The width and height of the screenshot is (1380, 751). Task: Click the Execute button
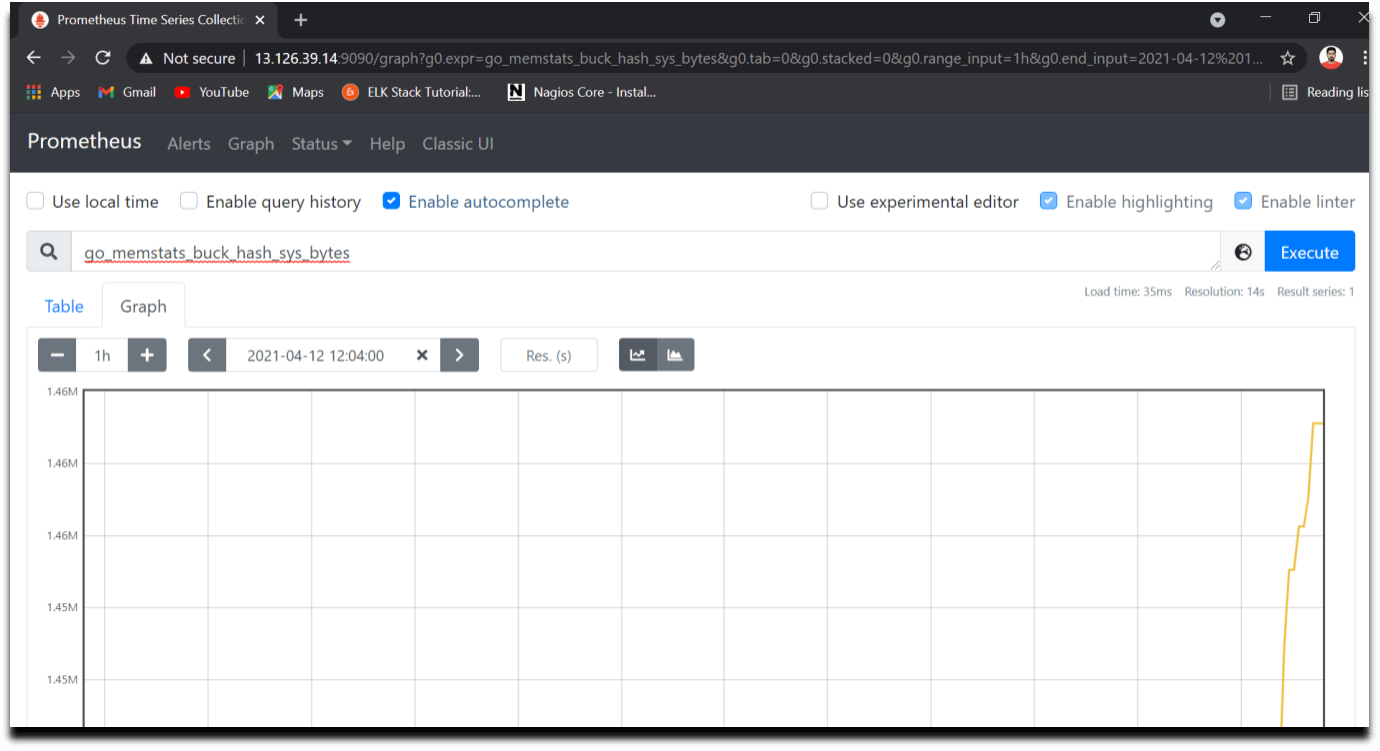(1309, 251)
